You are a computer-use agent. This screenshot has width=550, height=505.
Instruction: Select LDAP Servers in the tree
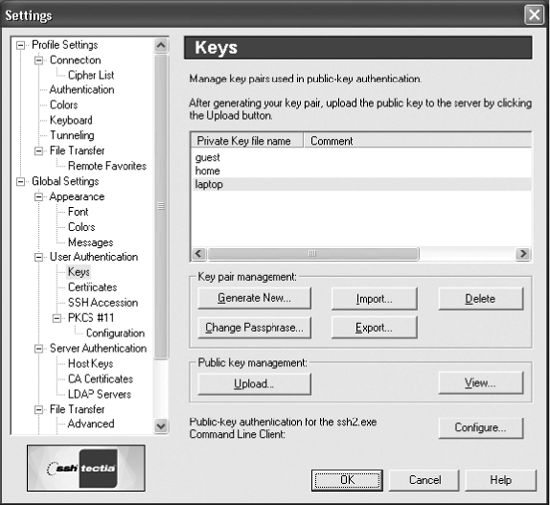pos(99,394)
